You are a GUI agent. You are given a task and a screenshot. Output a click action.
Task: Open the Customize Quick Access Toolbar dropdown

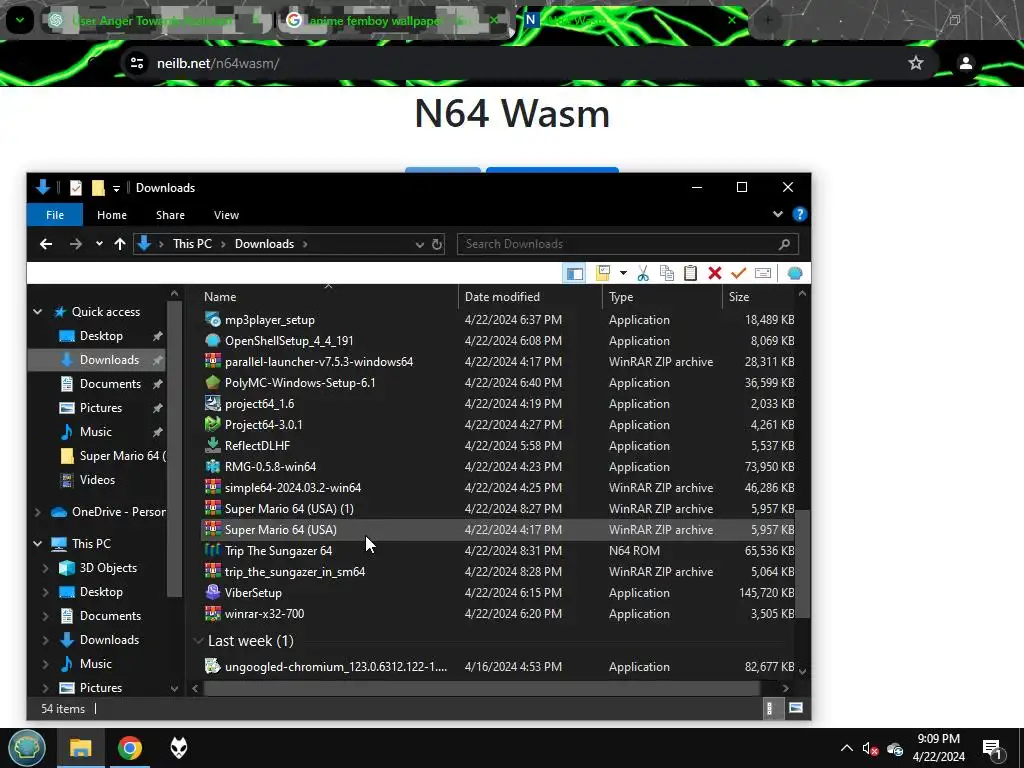[116, 188]
